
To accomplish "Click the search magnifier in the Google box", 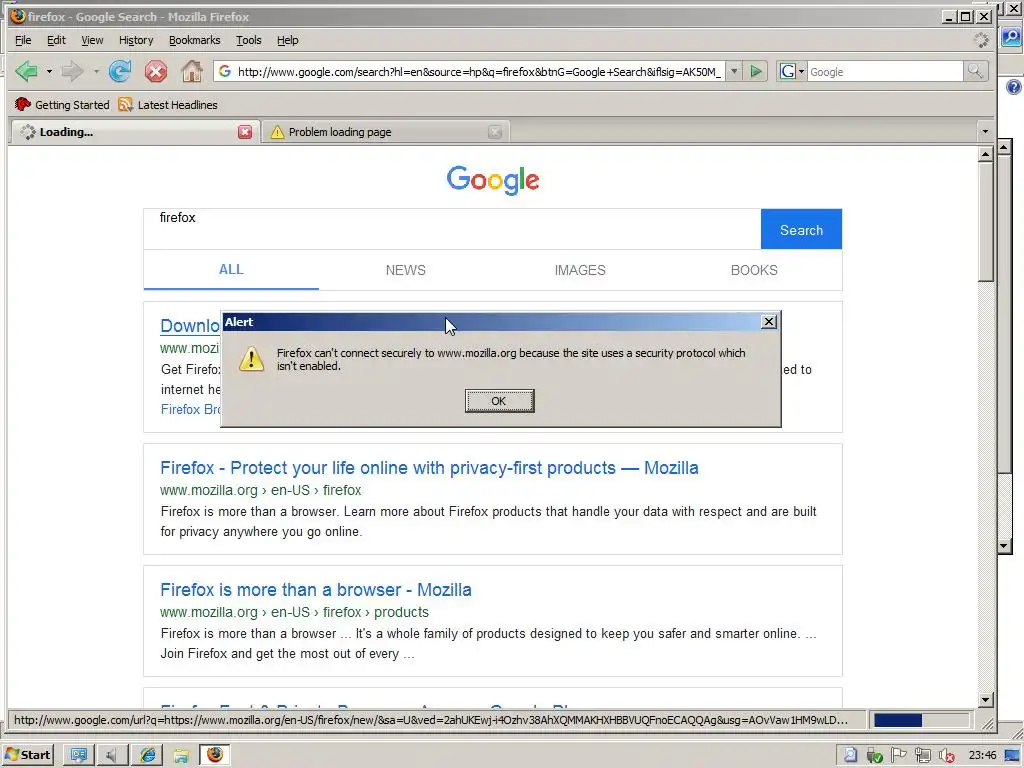I will tap(975, 71).
